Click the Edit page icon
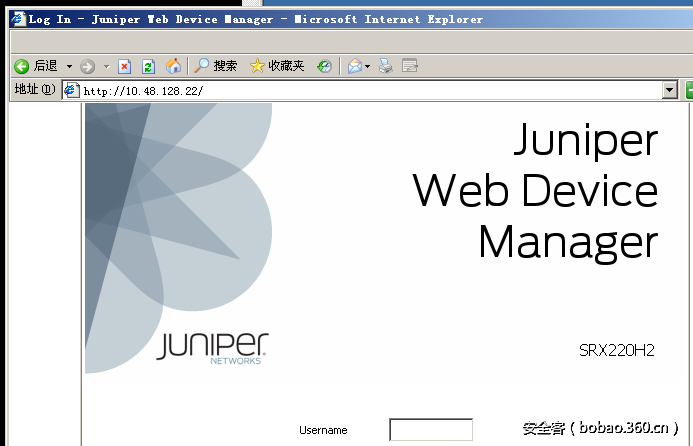The height and width of the screenshot is (446, 693). pyautogui.click(x=410, y=66)
